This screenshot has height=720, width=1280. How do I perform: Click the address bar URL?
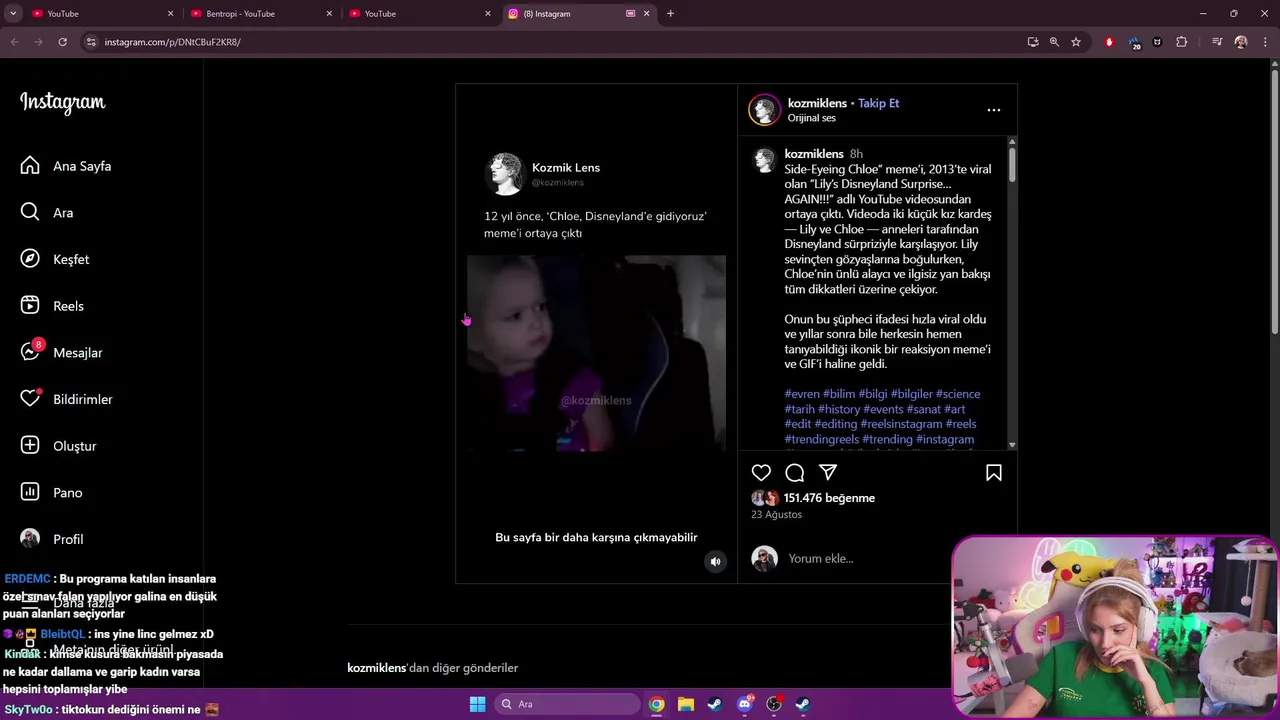pos(172,42)
